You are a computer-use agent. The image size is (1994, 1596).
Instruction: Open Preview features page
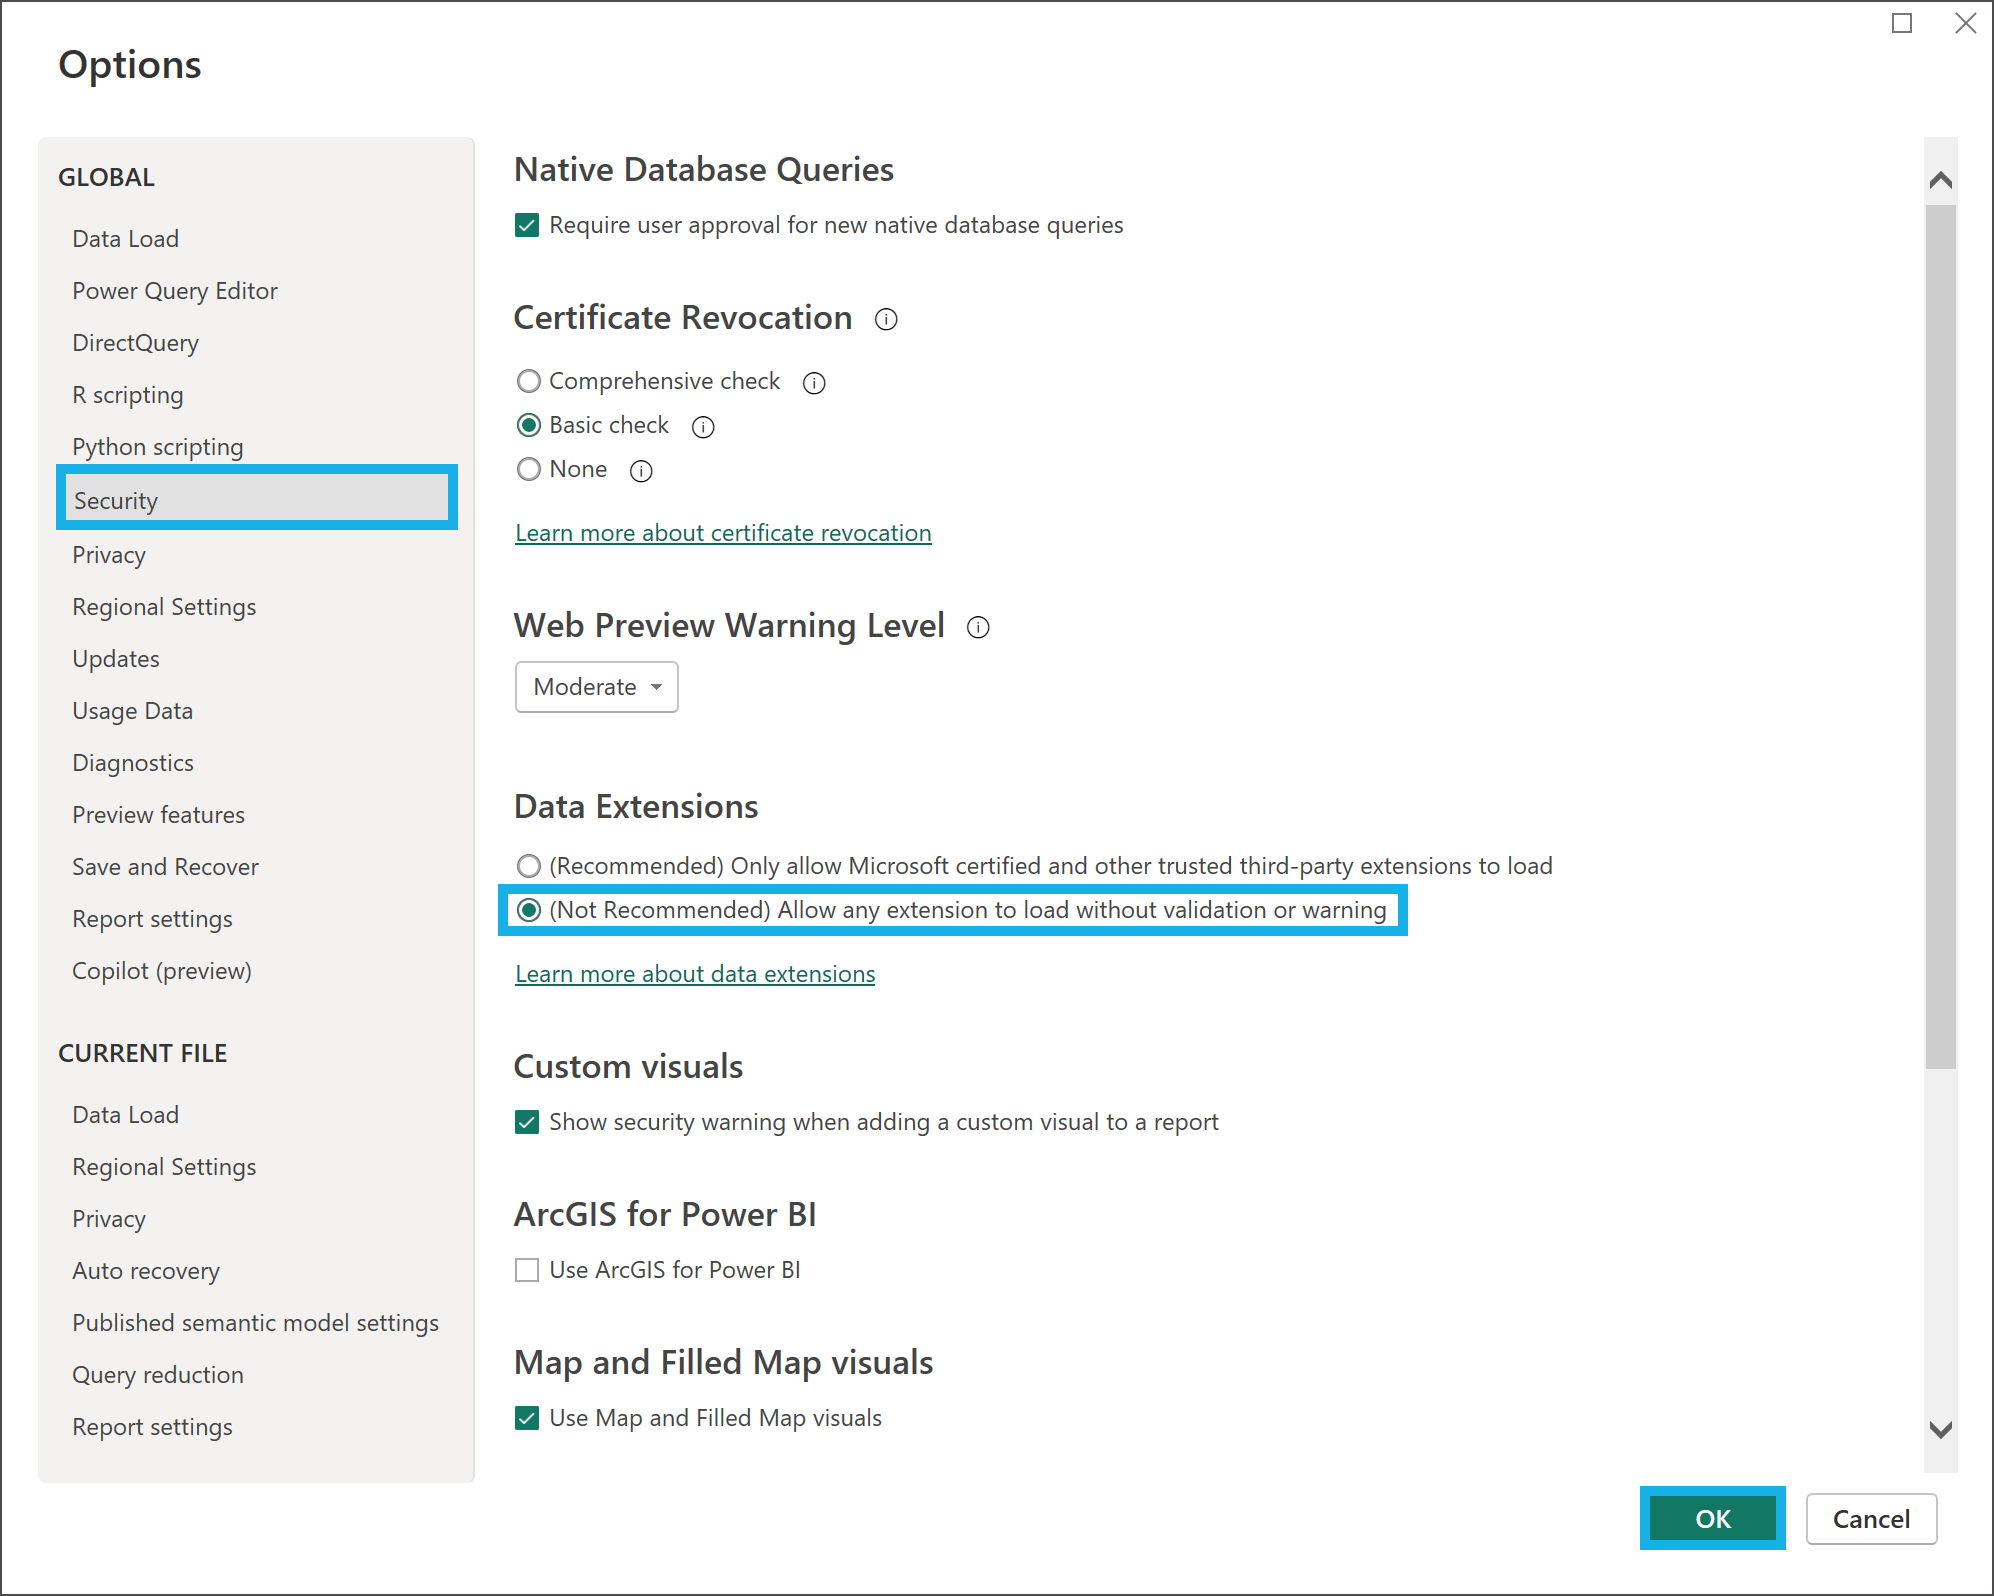(159, 815)
